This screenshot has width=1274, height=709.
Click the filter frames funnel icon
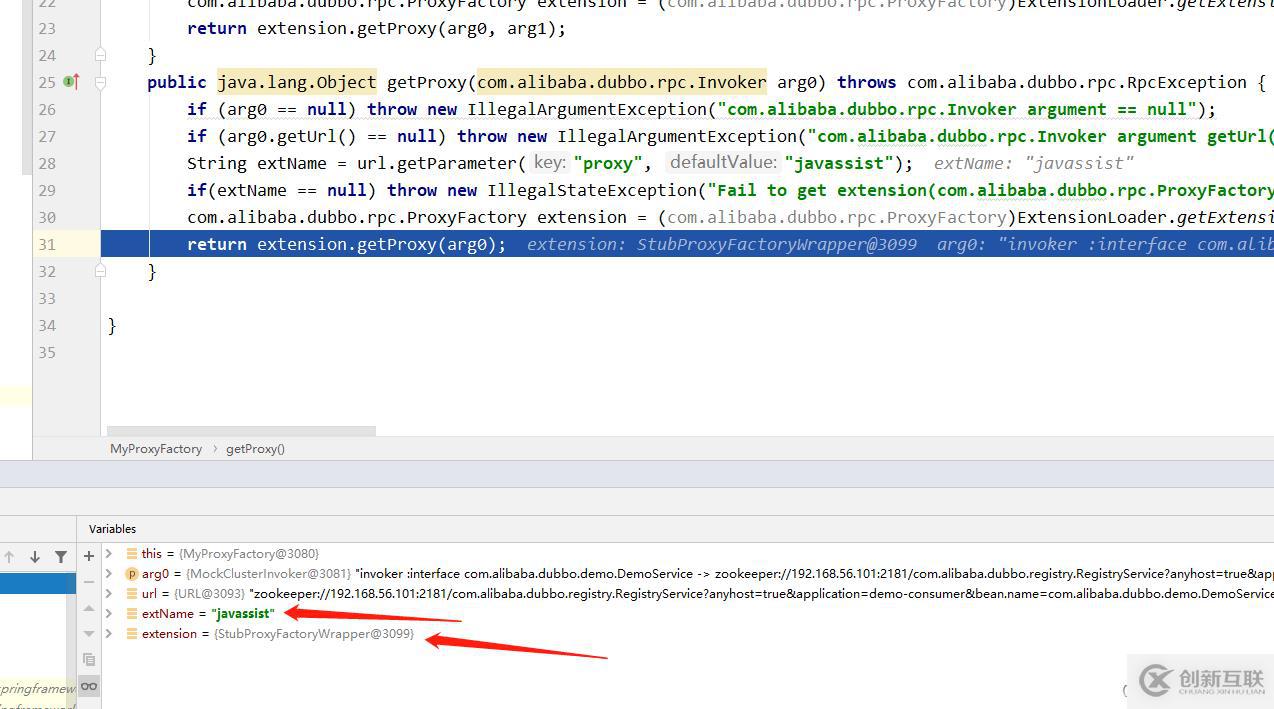(x=61, y=557)
